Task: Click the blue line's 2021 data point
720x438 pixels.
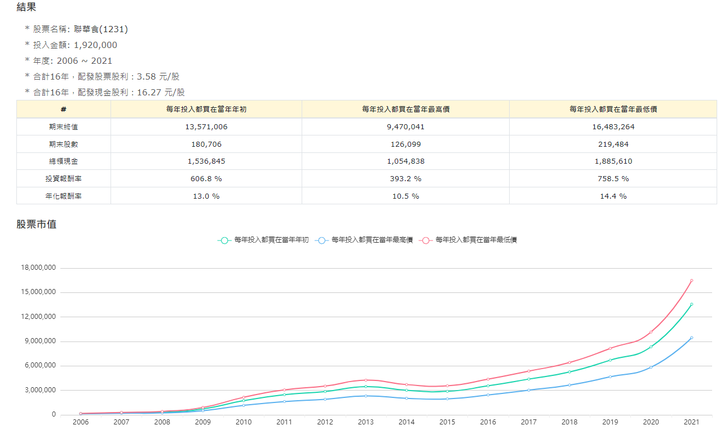Action: (691, 338)
